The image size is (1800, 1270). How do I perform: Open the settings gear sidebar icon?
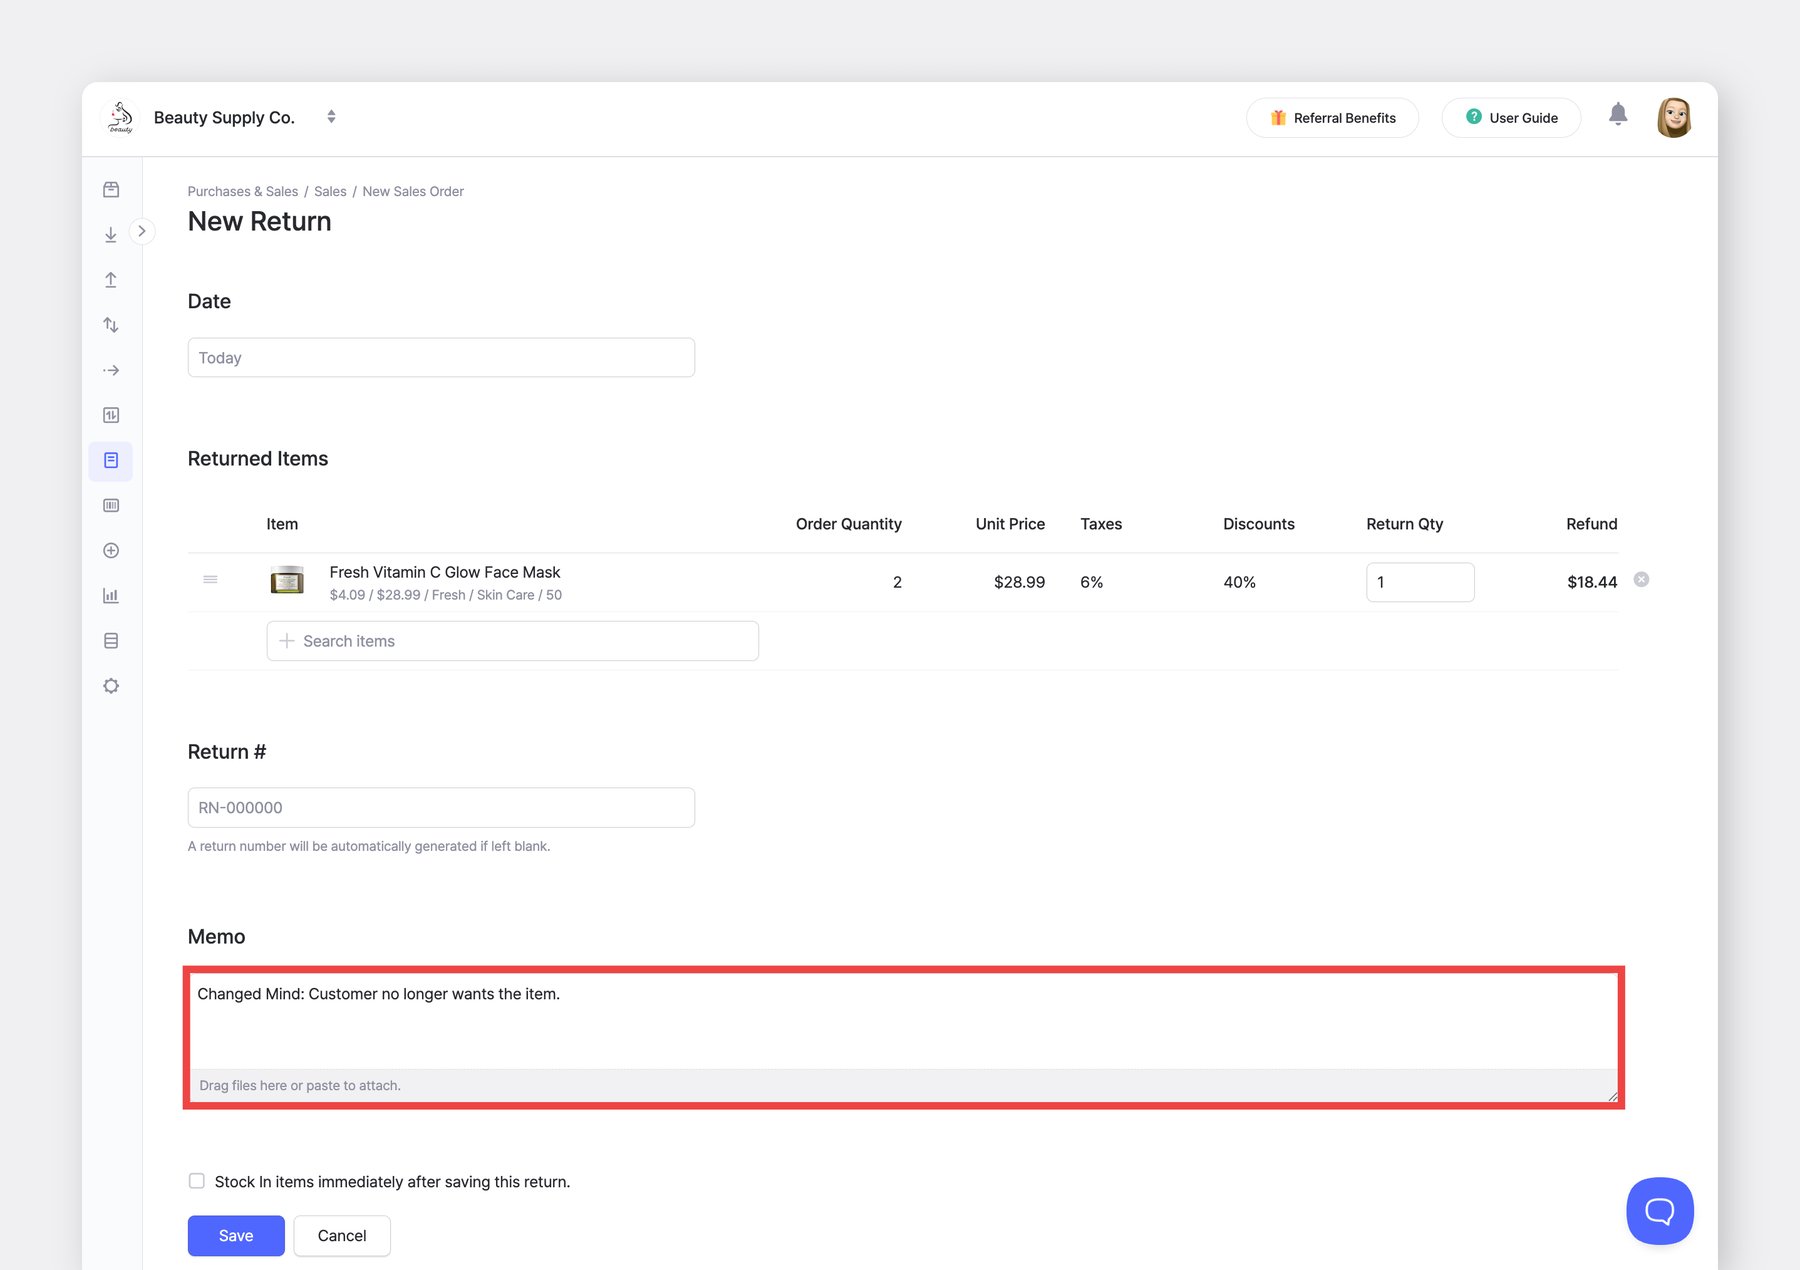[111, 686]
